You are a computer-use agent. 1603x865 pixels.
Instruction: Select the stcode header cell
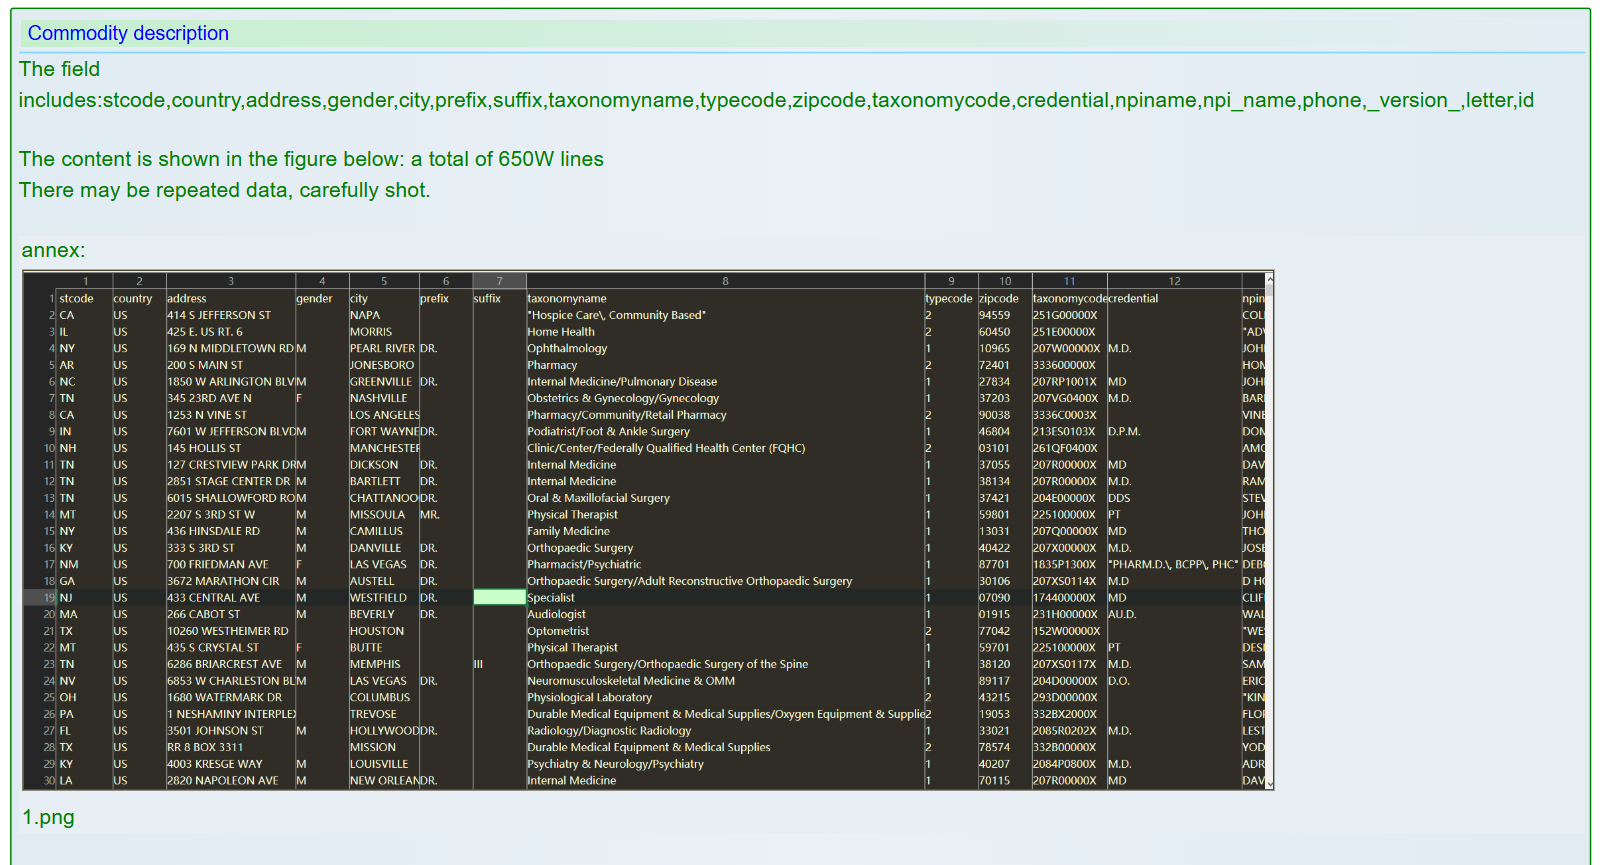(76, 298)
